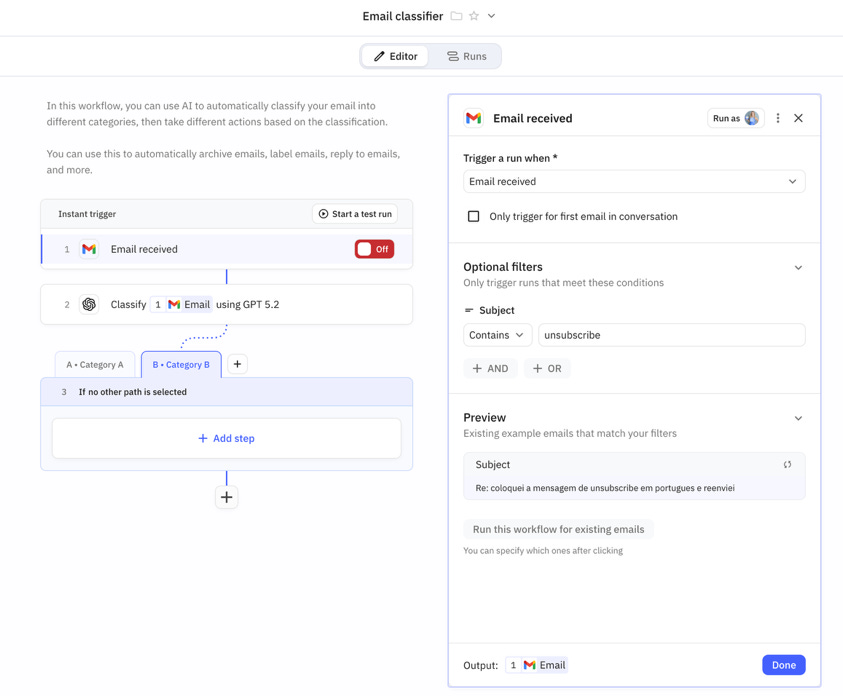Click the Email classifier title
The width and height of the screenshot is (843, 696).
tap(403, 16)
